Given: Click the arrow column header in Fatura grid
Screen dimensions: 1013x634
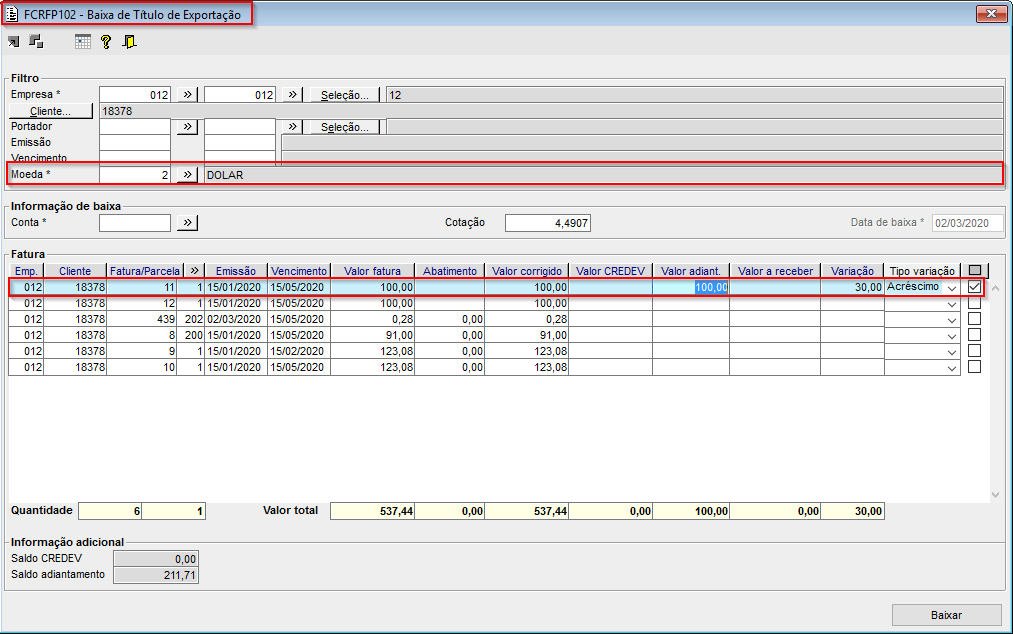Looking at the screenshot, I should pyautogui.click(x=194, y=271).
